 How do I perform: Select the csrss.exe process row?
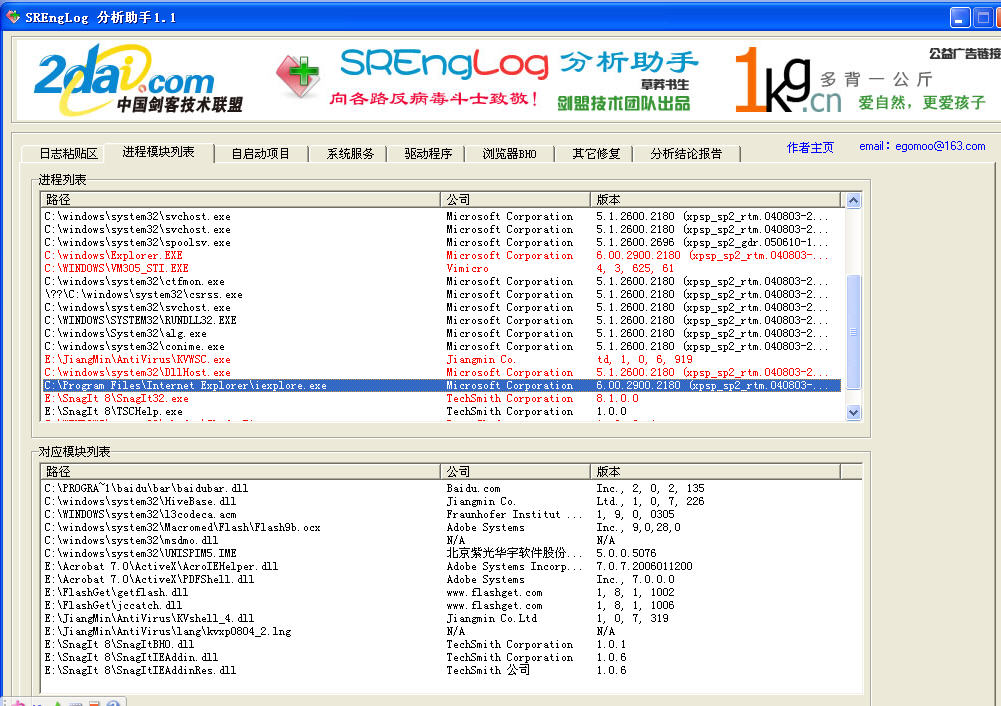pyautogui.click(x=442, y=294)
